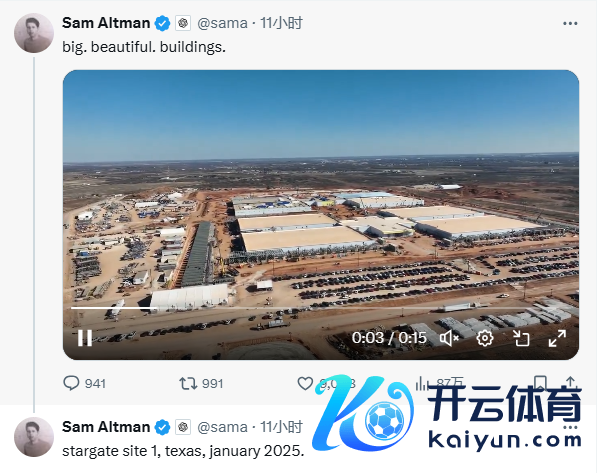This screenshot has height=473, width=597.
Task: Open the 11小时 timestamp of first tweet
Action: [x=281, y=23]
